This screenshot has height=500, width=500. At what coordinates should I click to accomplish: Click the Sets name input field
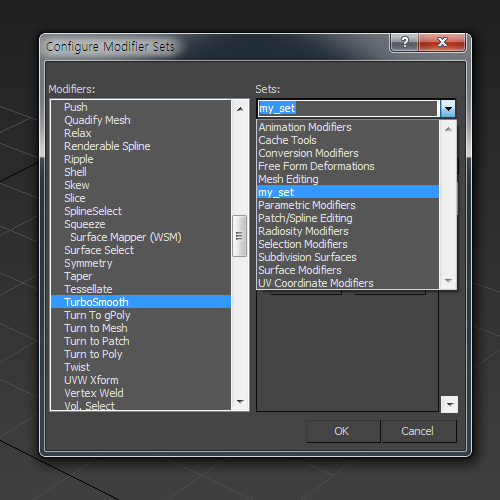click(348, 109)
